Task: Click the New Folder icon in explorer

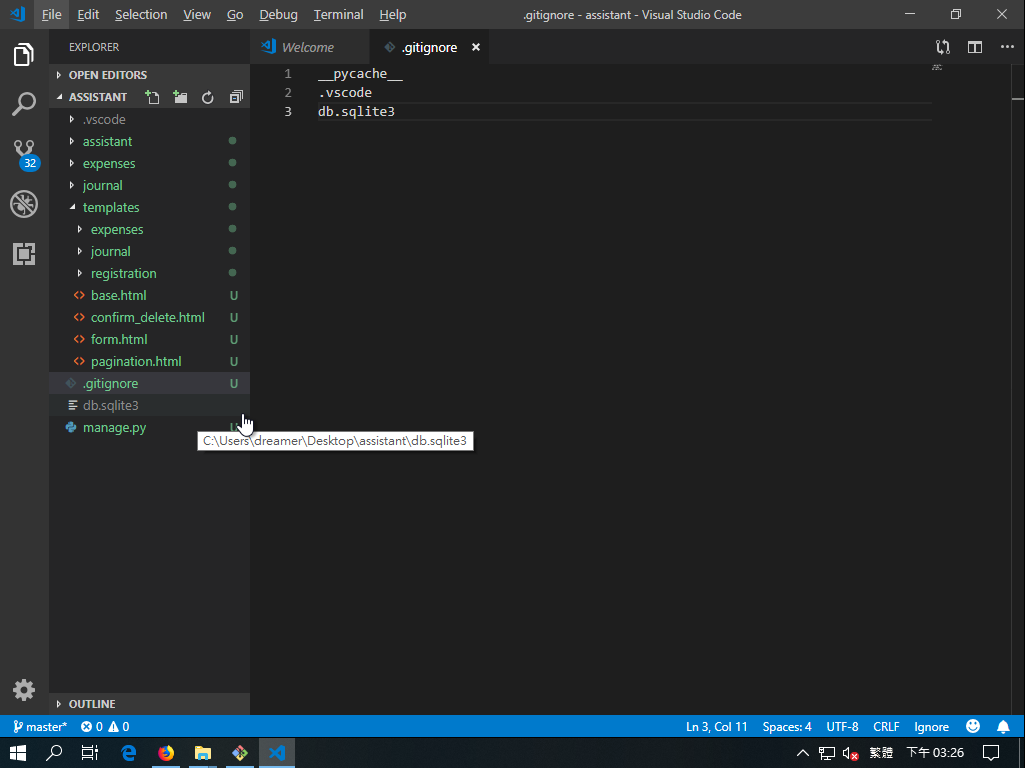Action: tap(180, 97)
